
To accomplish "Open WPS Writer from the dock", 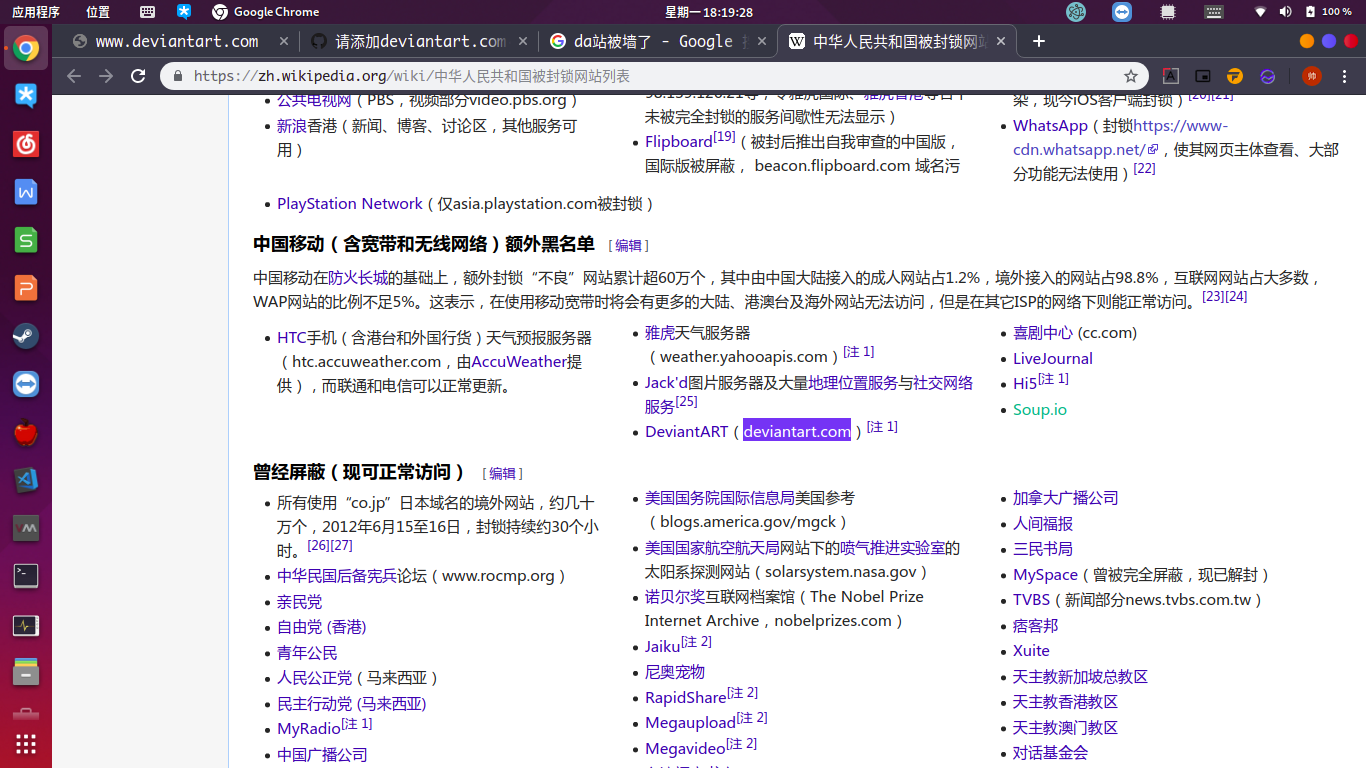I will point(25,192).
